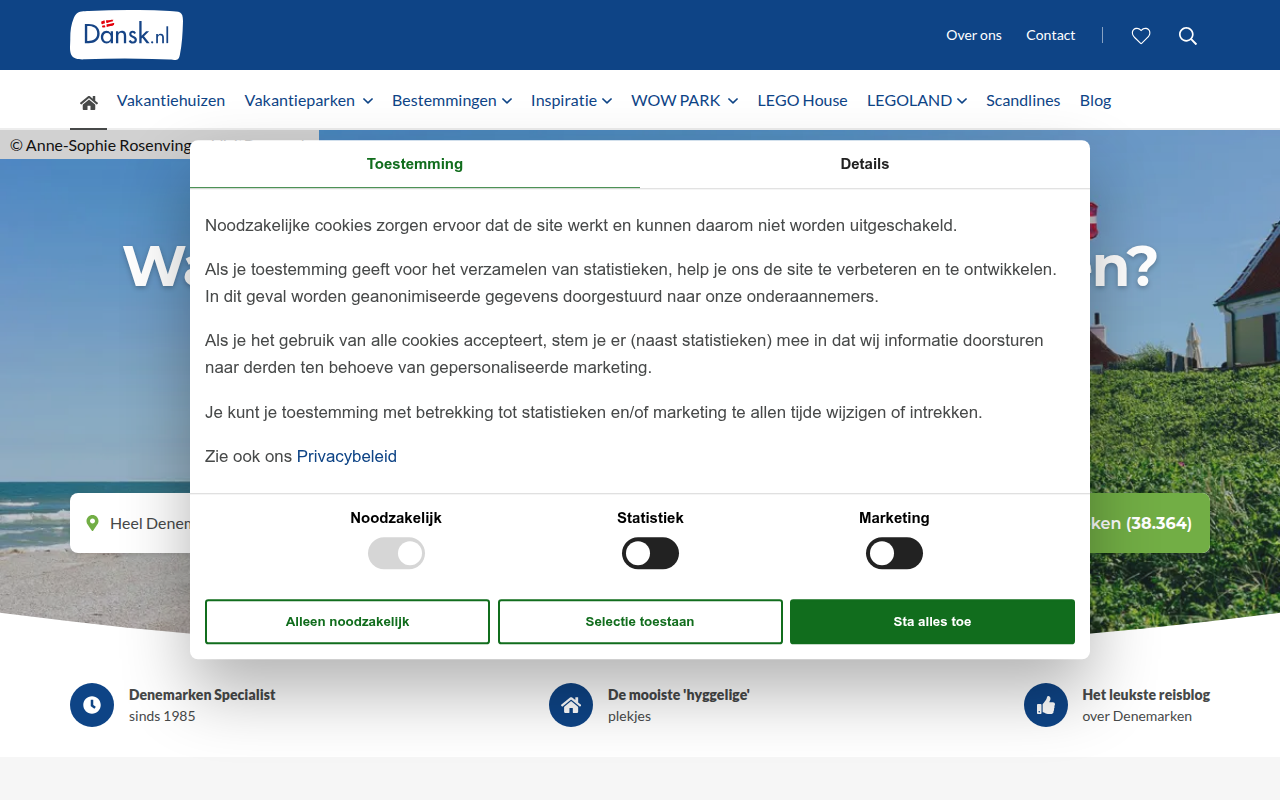Viewport: 1280px width, 800px height.
Task: Click the Dansk.nl logo
Action: (126, 35)
